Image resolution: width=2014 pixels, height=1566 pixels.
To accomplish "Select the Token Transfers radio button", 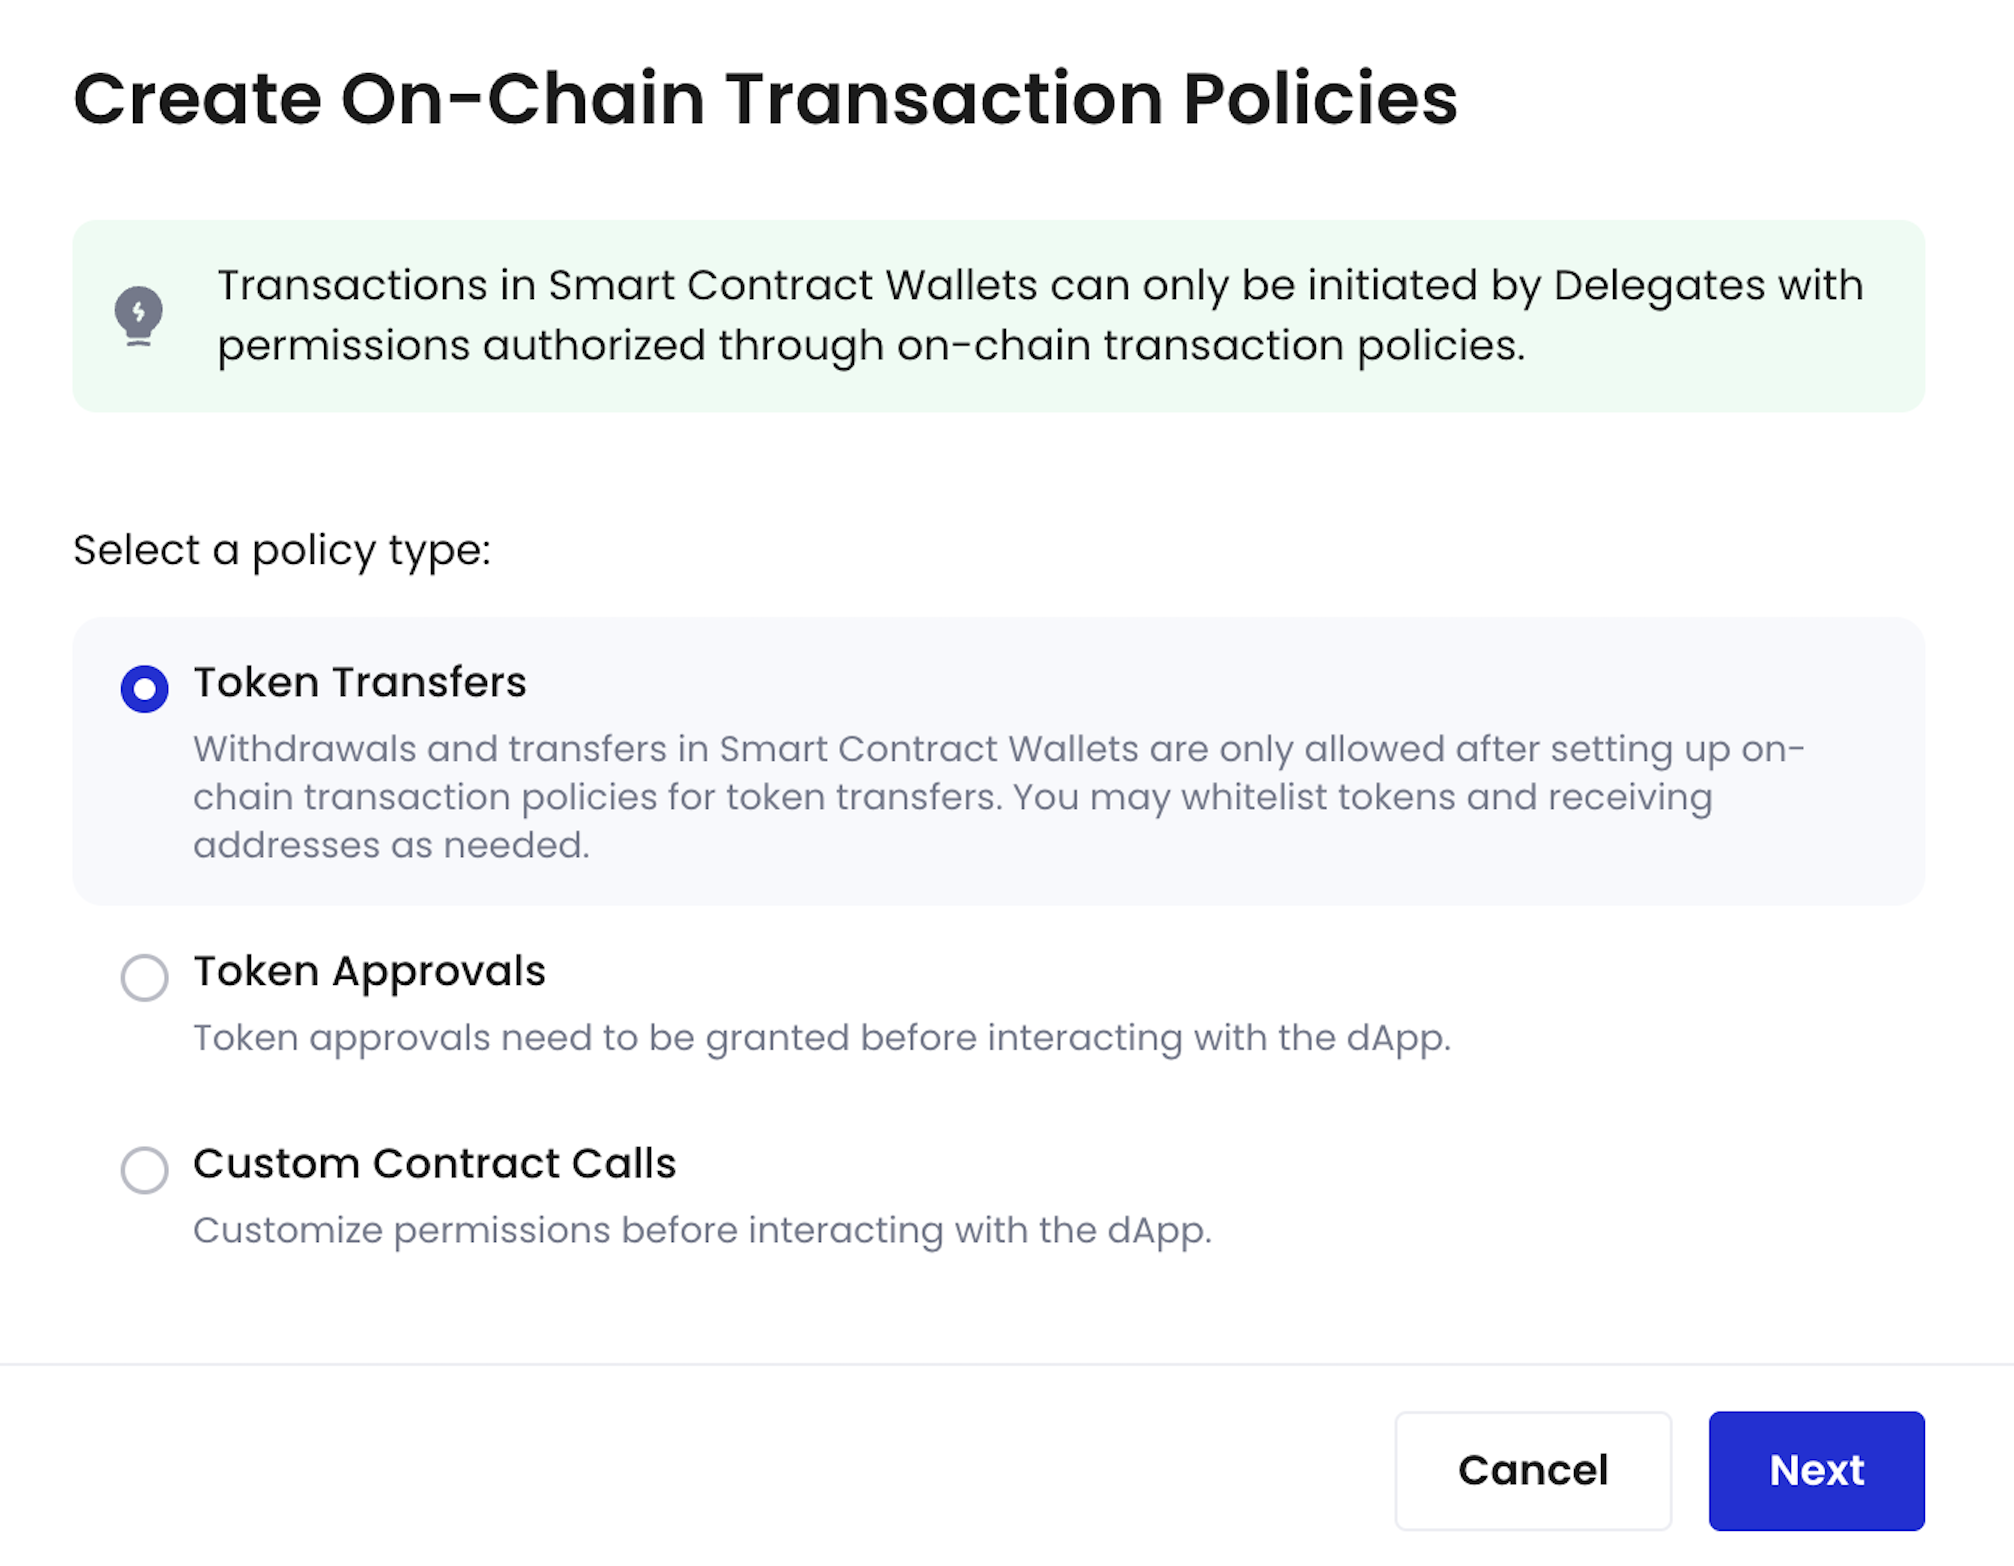I will click(144, 688).
